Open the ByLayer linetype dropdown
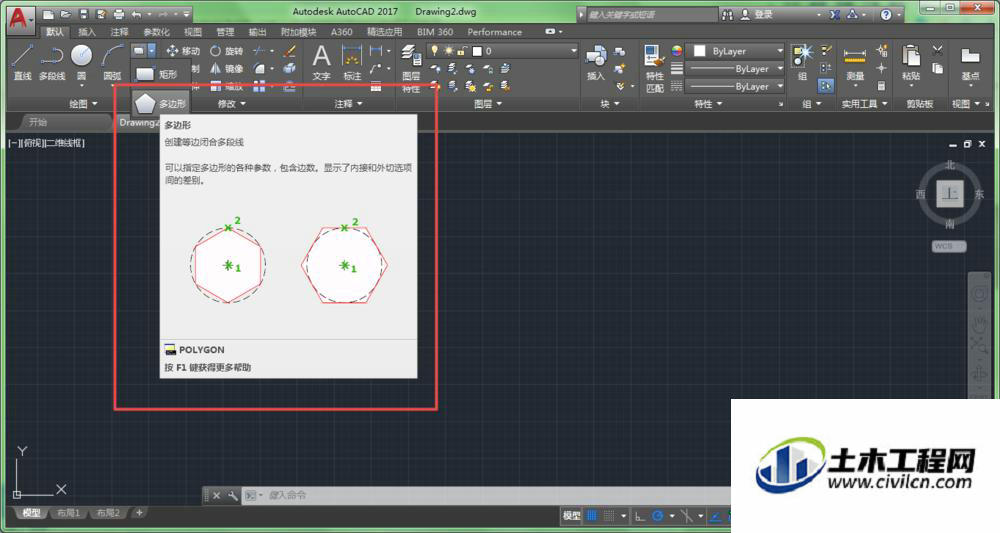Viewport: 1000px width, 533px height. (x=735, y=86)
